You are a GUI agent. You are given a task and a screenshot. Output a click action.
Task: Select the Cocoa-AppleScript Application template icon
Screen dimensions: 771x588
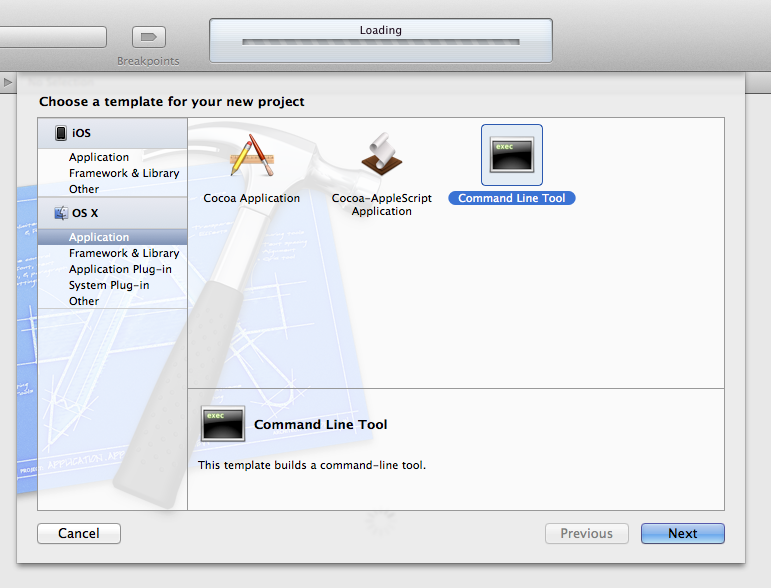pos(382,154)
